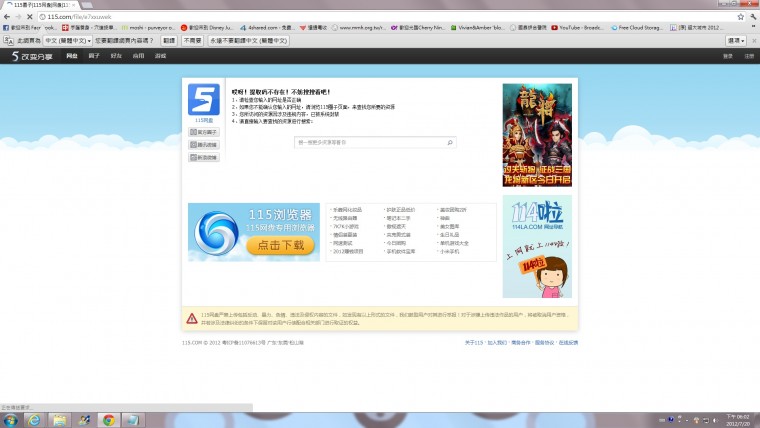Open the 加入我们 footer link
This screenshot has width=760, height=428.
(497, 343)
